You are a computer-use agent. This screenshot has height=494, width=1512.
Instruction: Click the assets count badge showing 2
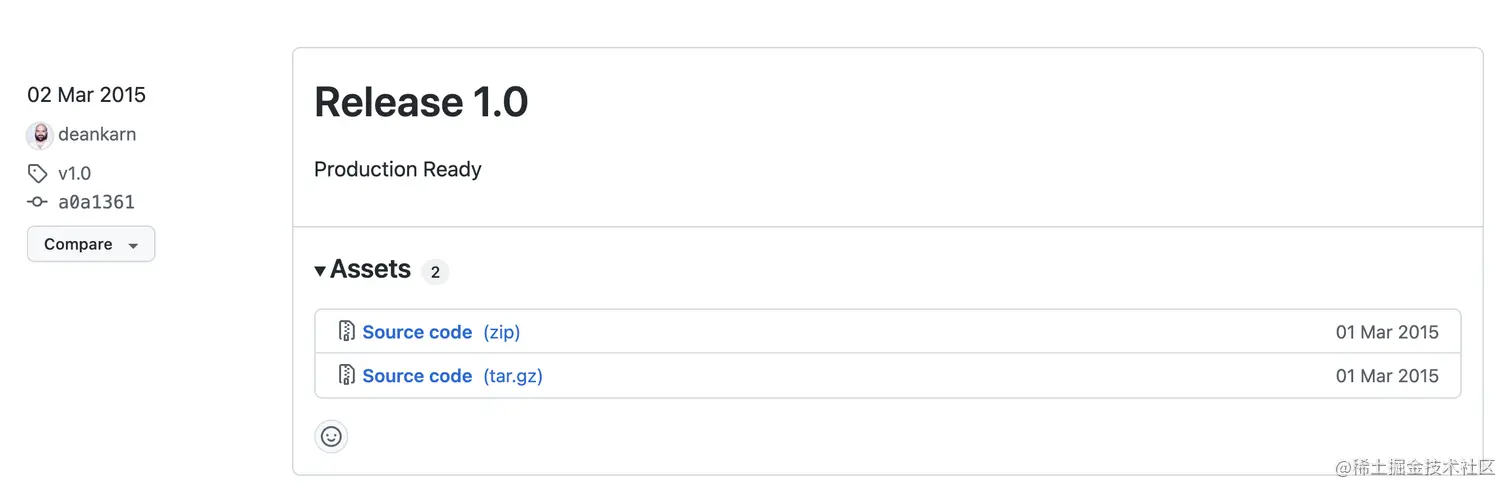coord(435,272)
